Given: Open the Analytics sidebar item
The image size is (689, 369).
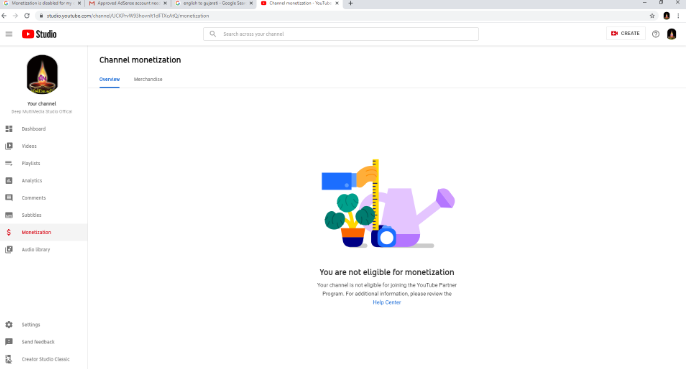Looking at the screenshot, I should click(44, 181).
